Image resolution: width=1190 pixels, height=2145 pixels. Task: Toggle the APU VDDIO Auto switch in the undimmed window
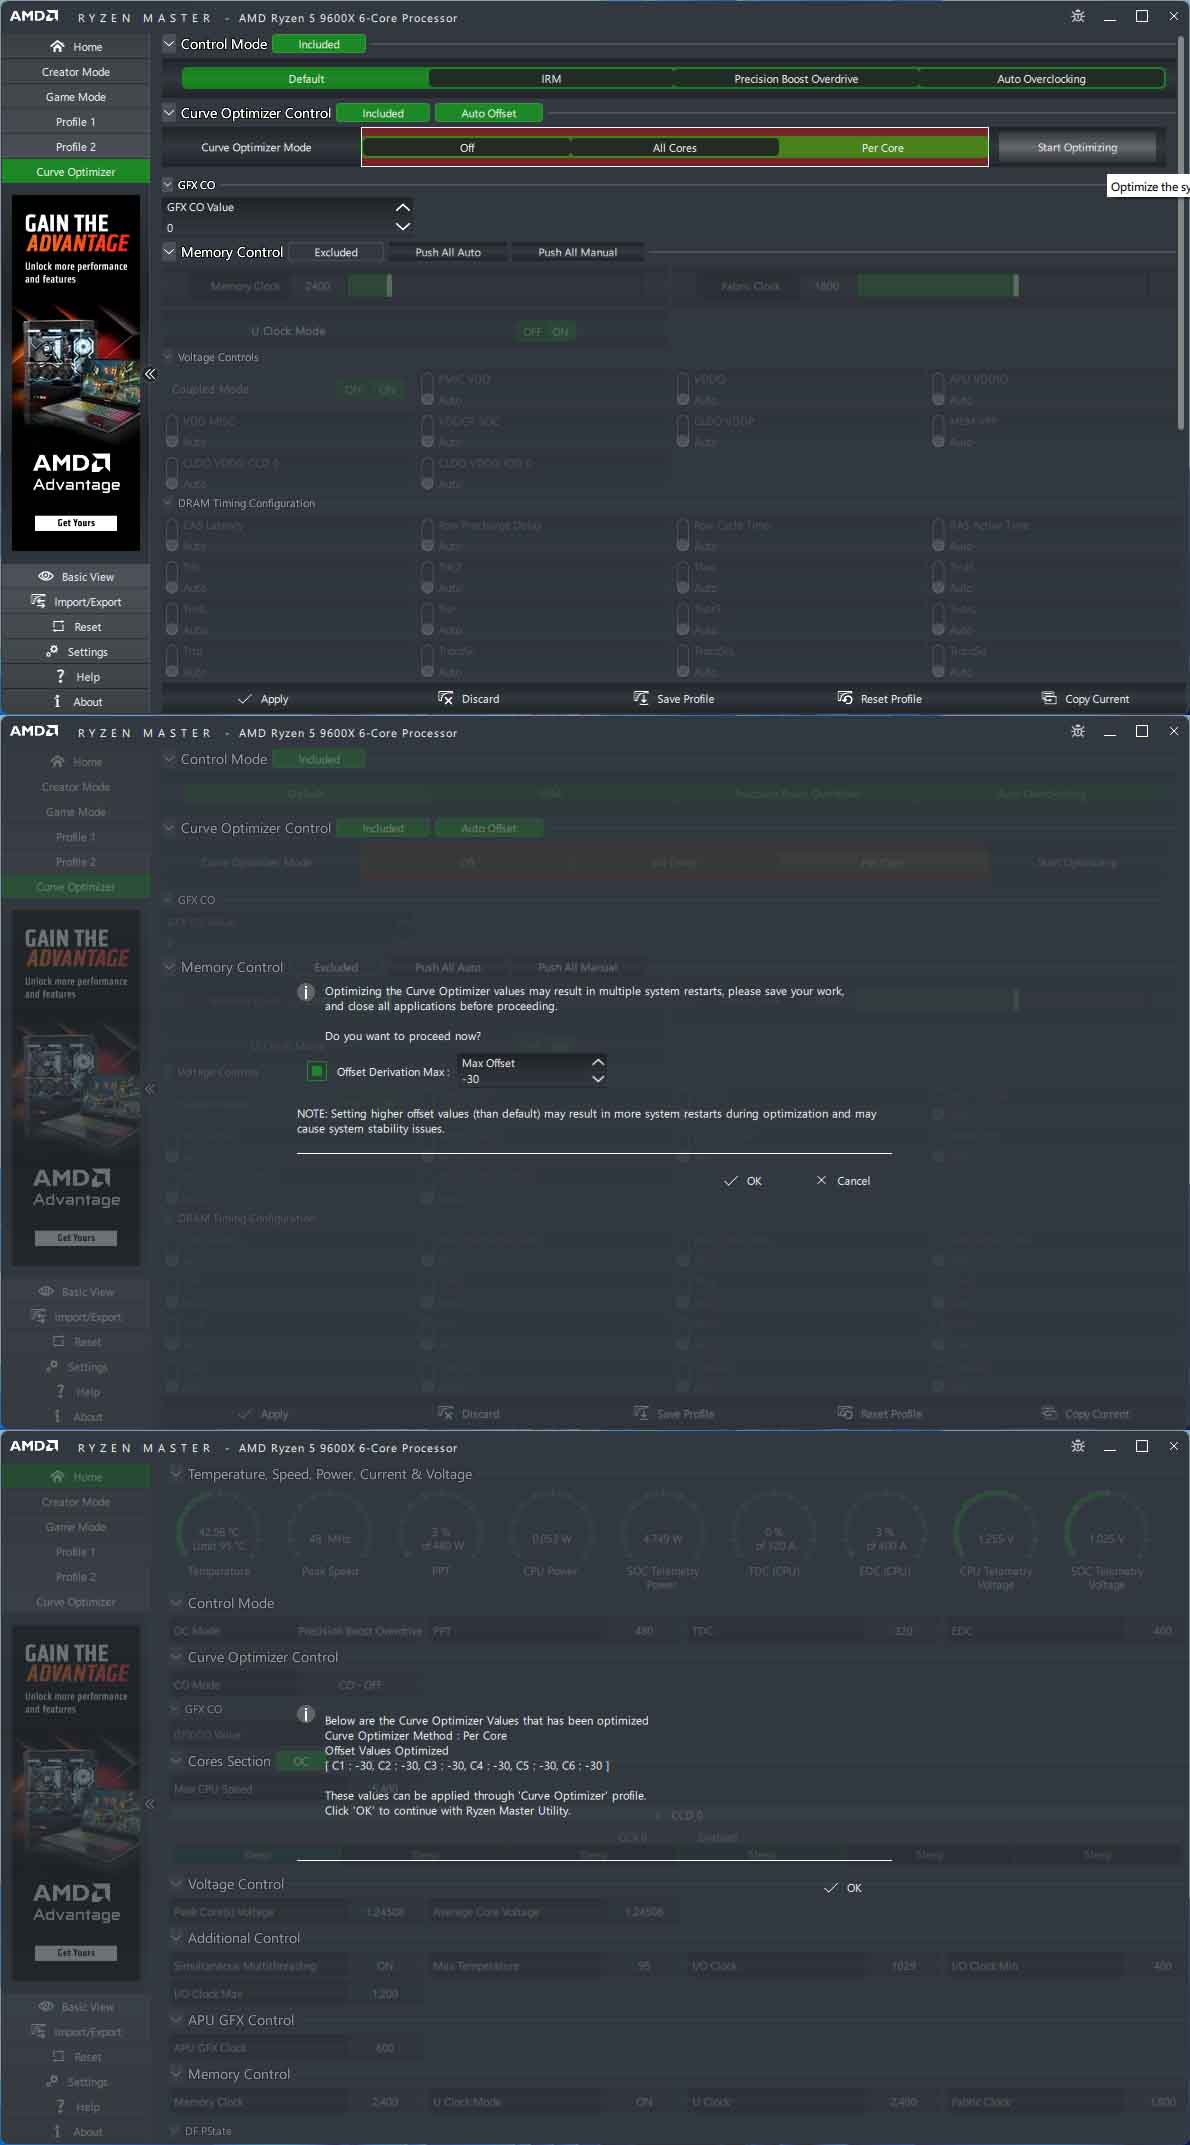point(938,389)
